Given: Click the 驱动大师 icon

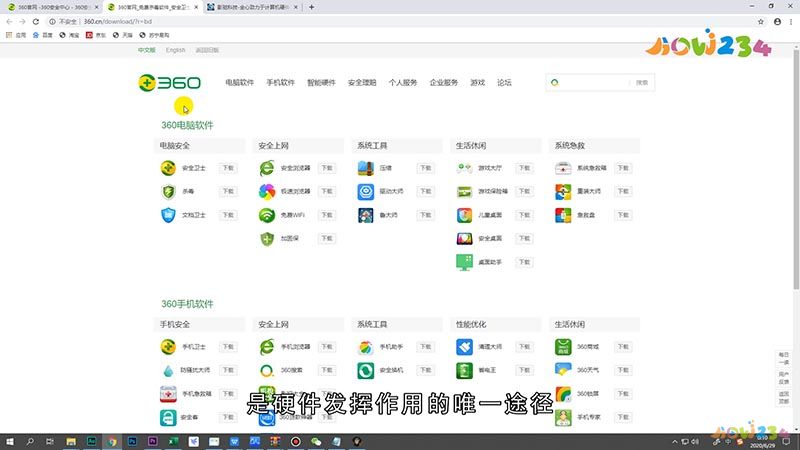Looking at the screenshot, I should click(x=366, y=191).
